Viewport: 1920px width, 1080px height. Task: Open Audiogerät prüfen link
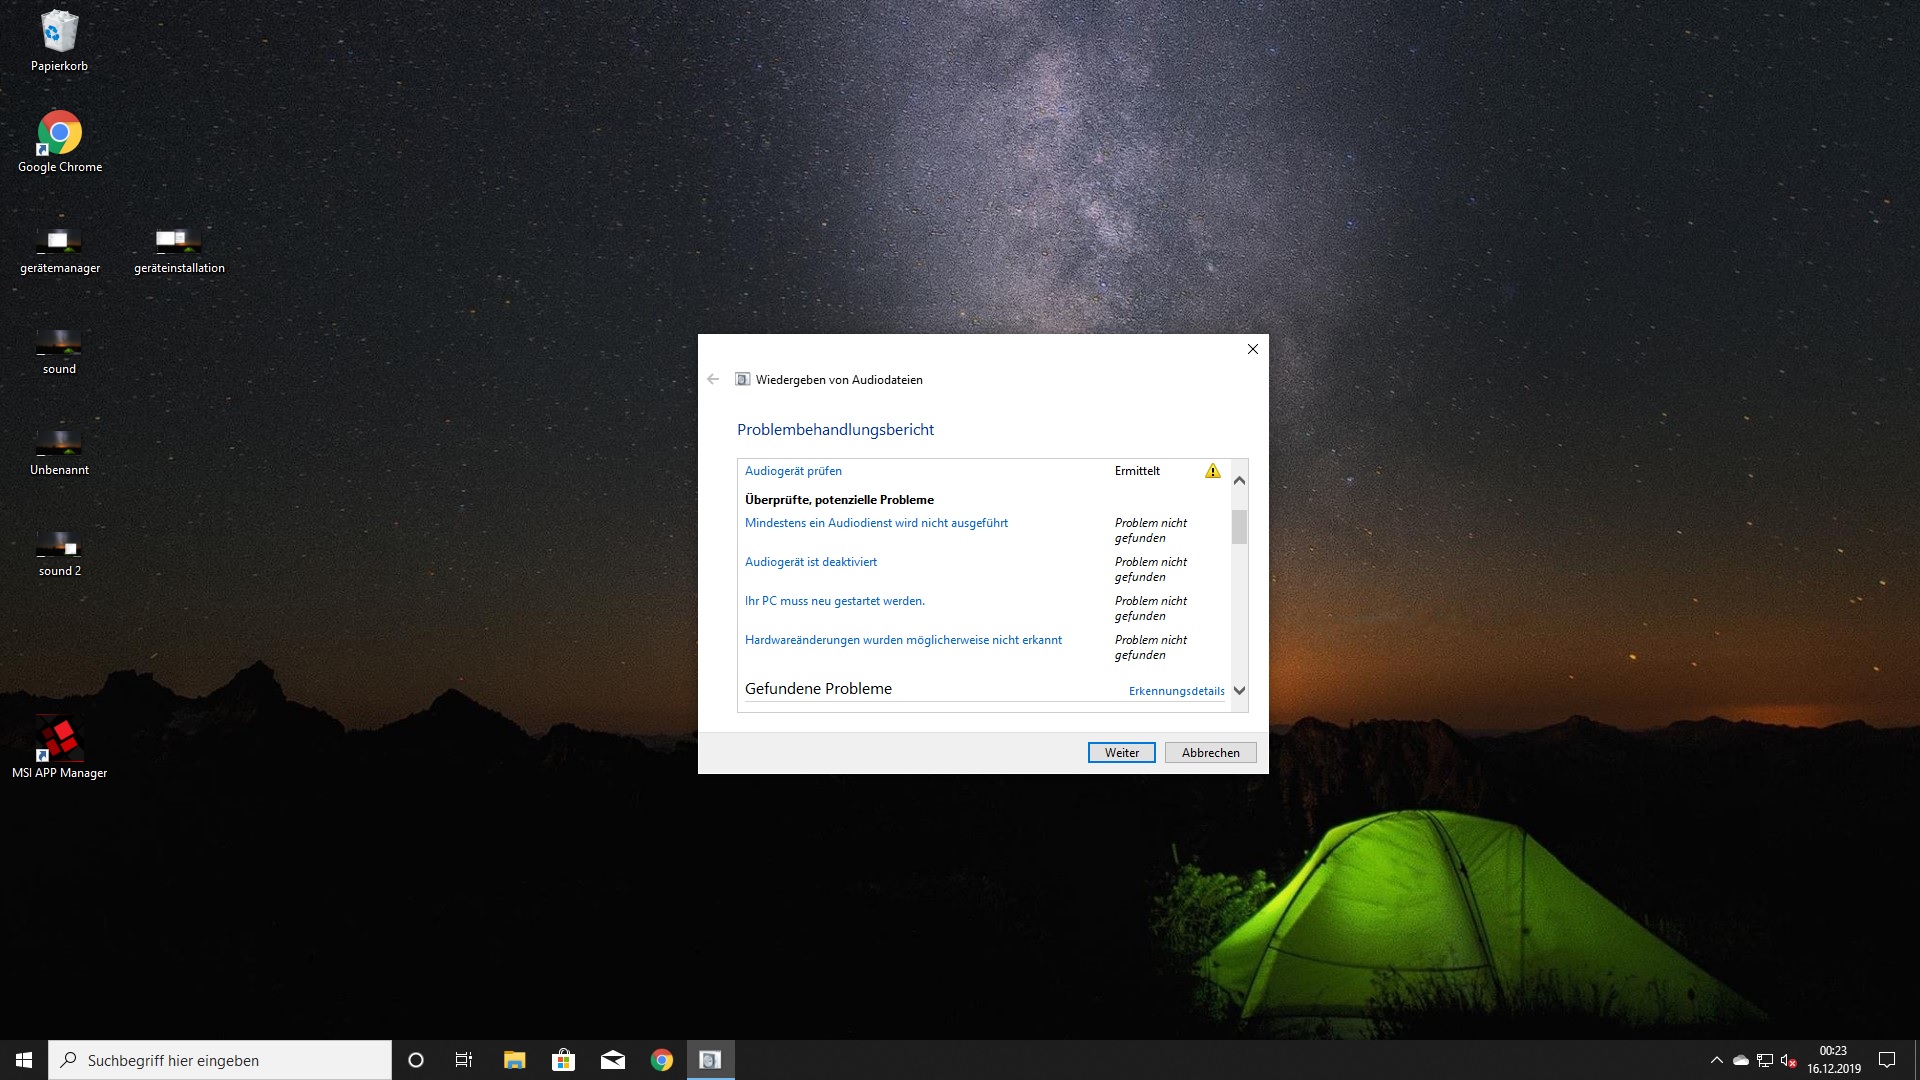[x=793, y=471]
